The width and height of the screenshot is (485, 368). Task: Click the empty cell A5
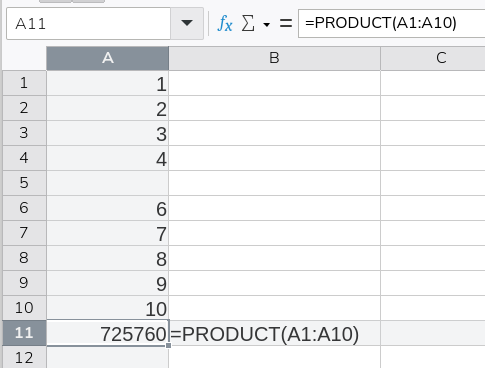(108, 183)
